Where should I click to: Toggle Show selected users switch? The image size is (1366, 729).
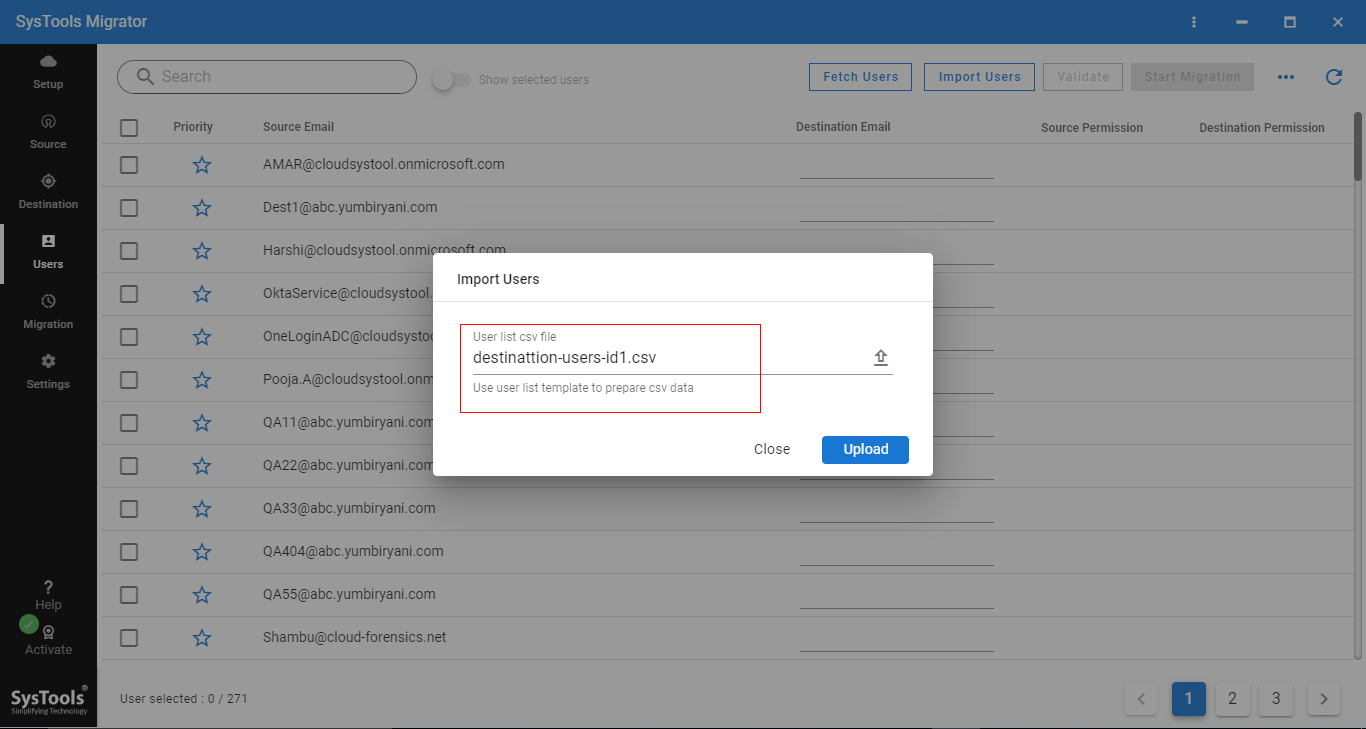451,80
